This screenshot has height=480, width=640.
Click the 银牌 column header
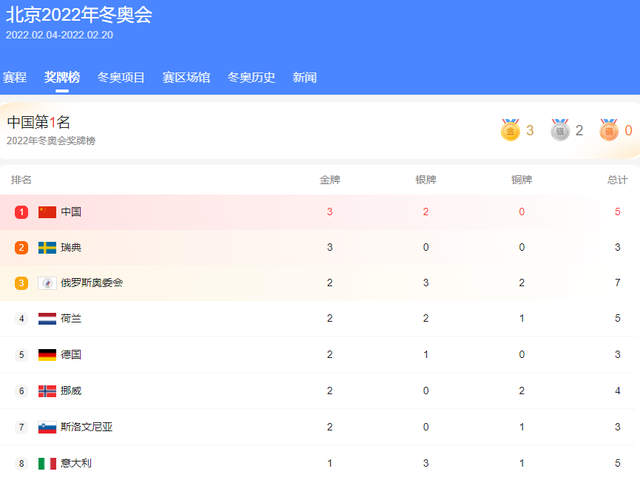click(426, 180)
